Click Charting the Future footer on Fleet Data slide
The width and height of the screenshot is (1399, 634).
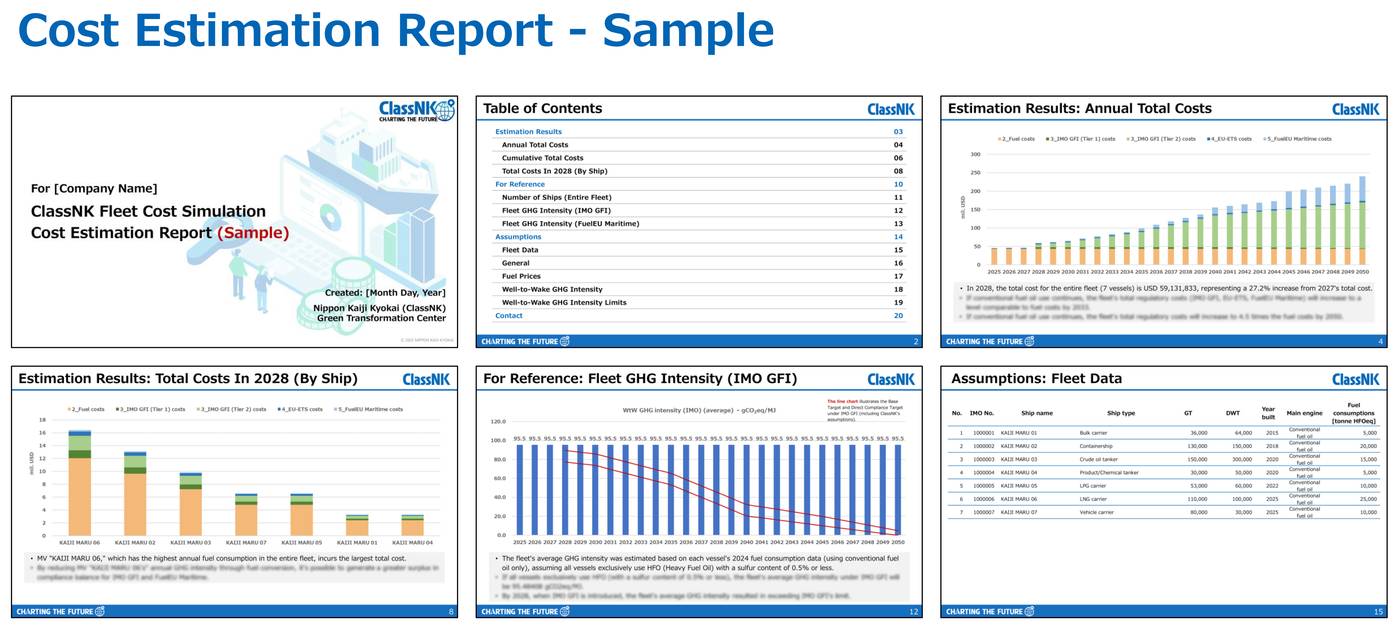[x=989, y=611]
